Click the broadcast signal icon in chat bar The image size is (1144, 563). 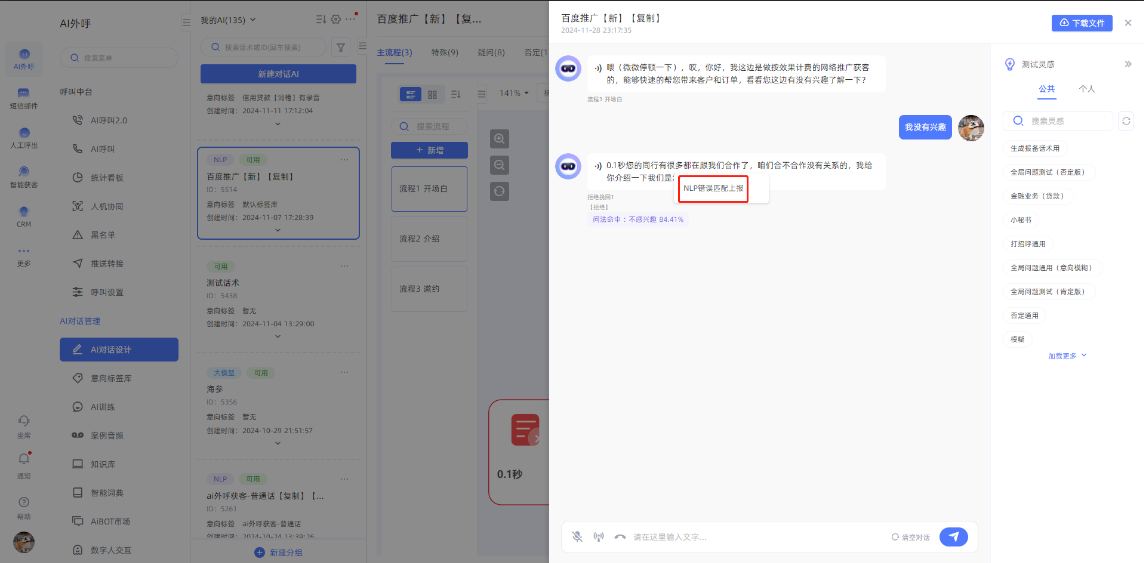[598, 537]
